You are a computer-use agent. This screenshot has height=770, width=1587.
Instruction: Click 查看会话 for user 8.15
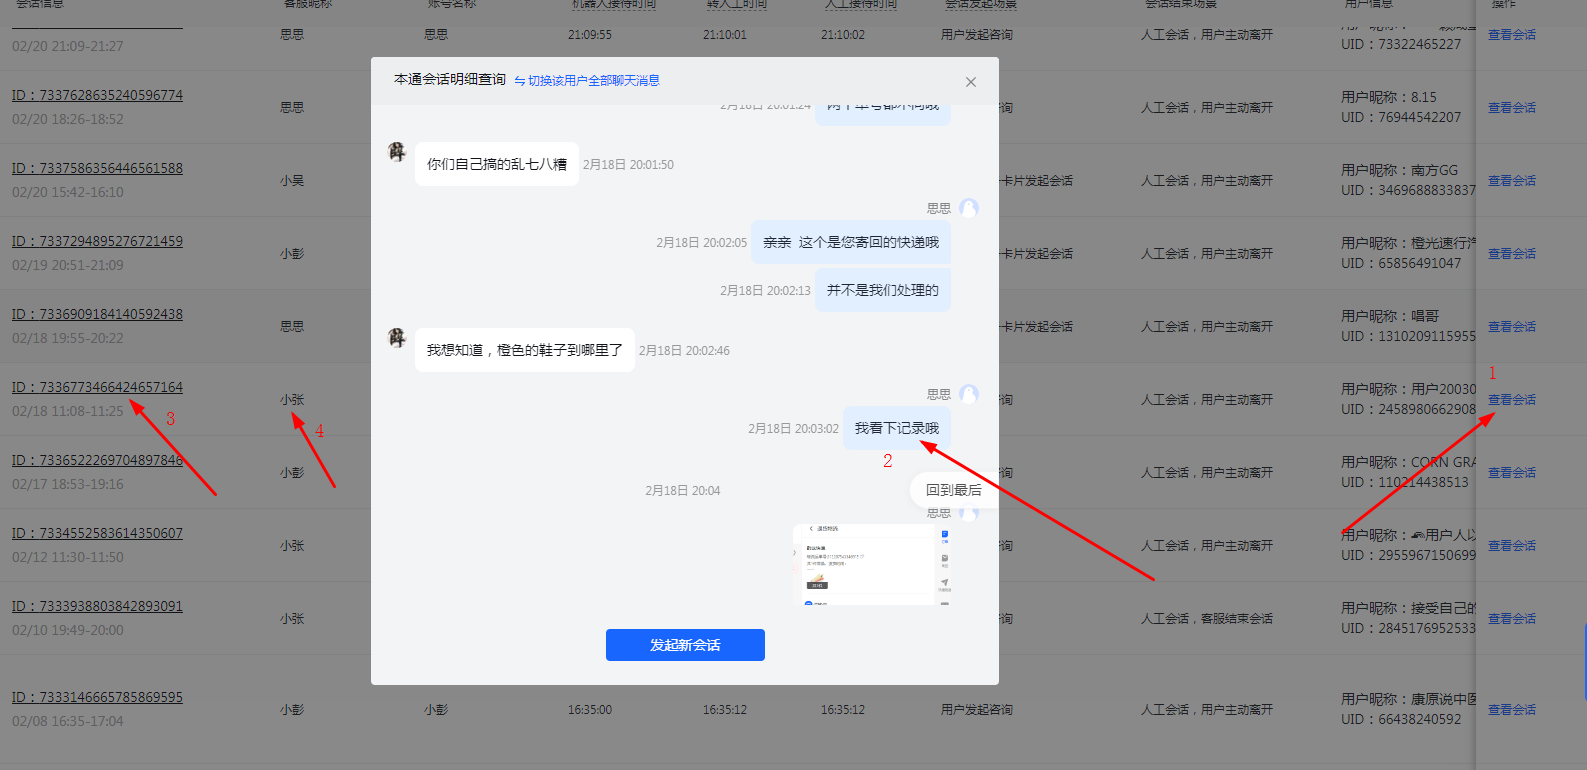[x=1511, y=108]
